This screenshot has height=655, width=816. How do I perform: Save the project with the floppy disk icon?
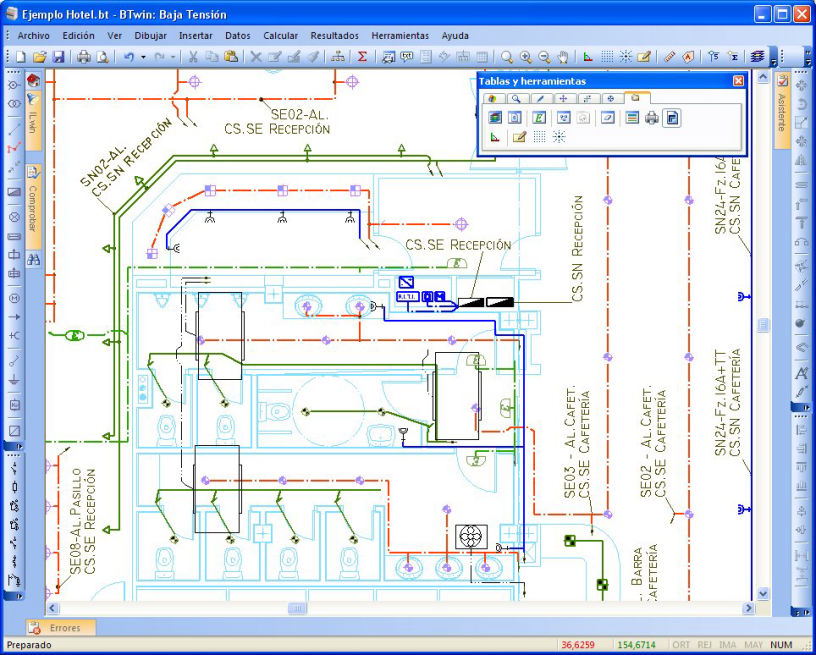(x=58, y=57)
